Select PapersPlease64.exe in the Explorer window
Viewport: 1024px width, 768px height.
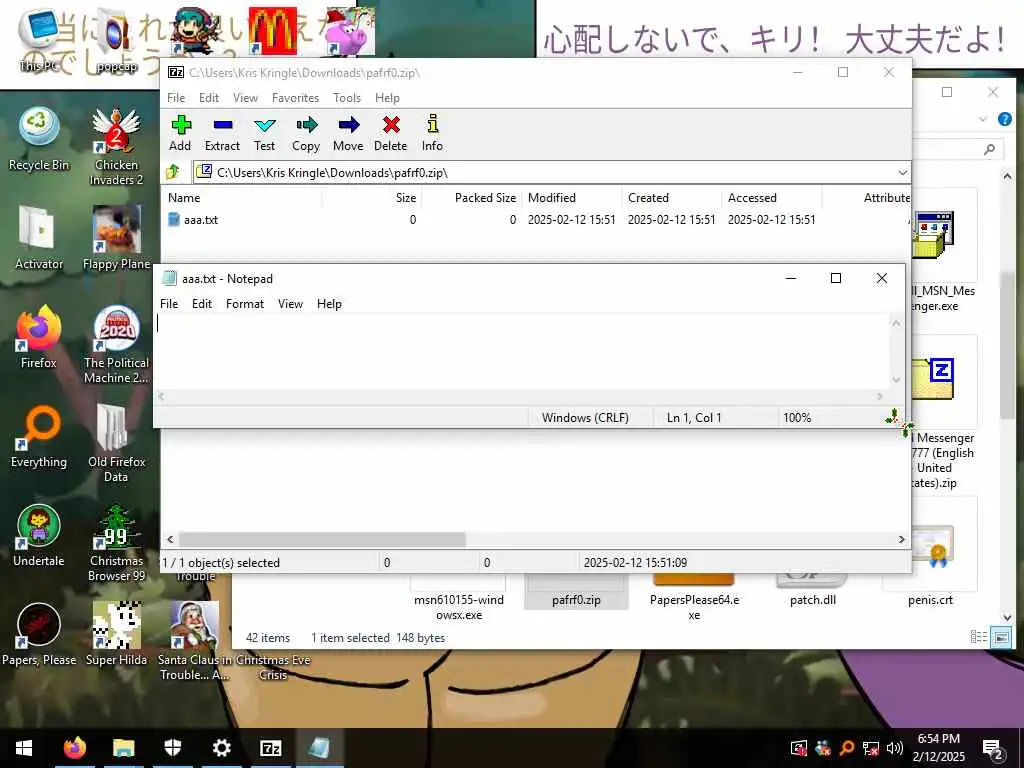694,600
